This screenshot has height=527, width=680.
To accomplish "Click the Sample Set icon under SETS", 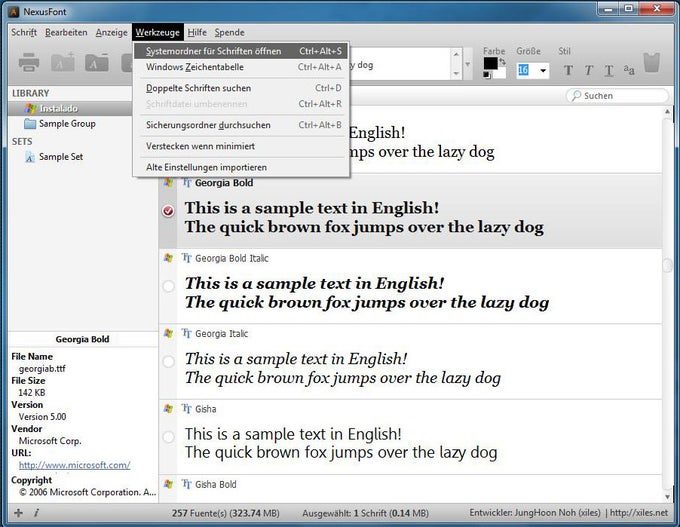I will pyautogui.click(x=29, y=157).
